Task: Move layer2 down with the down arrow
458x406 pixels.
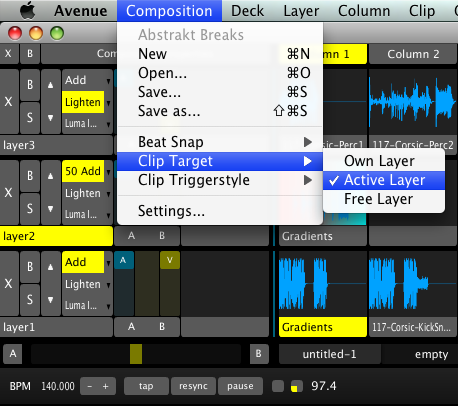Action: (x=50, y=209)
